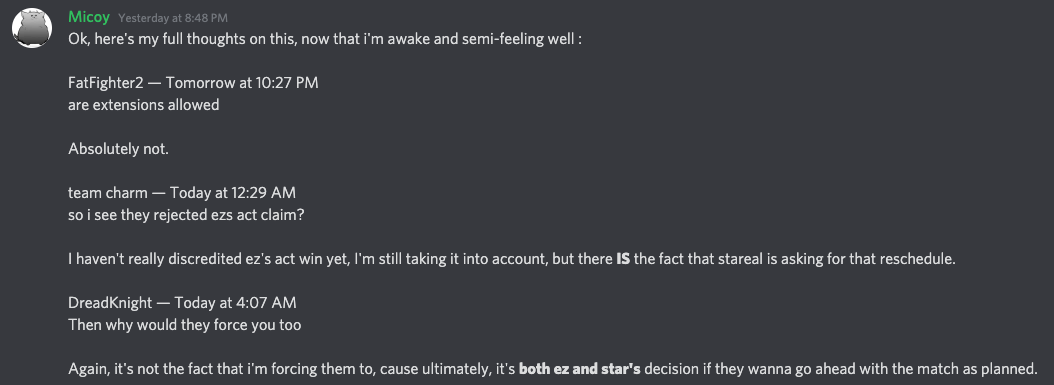The height and width of the screenshot is (385, 1054).
Task: Click the 'Yesterday at 8:48 PM' timestamp
Action: [x=173, y=18]
